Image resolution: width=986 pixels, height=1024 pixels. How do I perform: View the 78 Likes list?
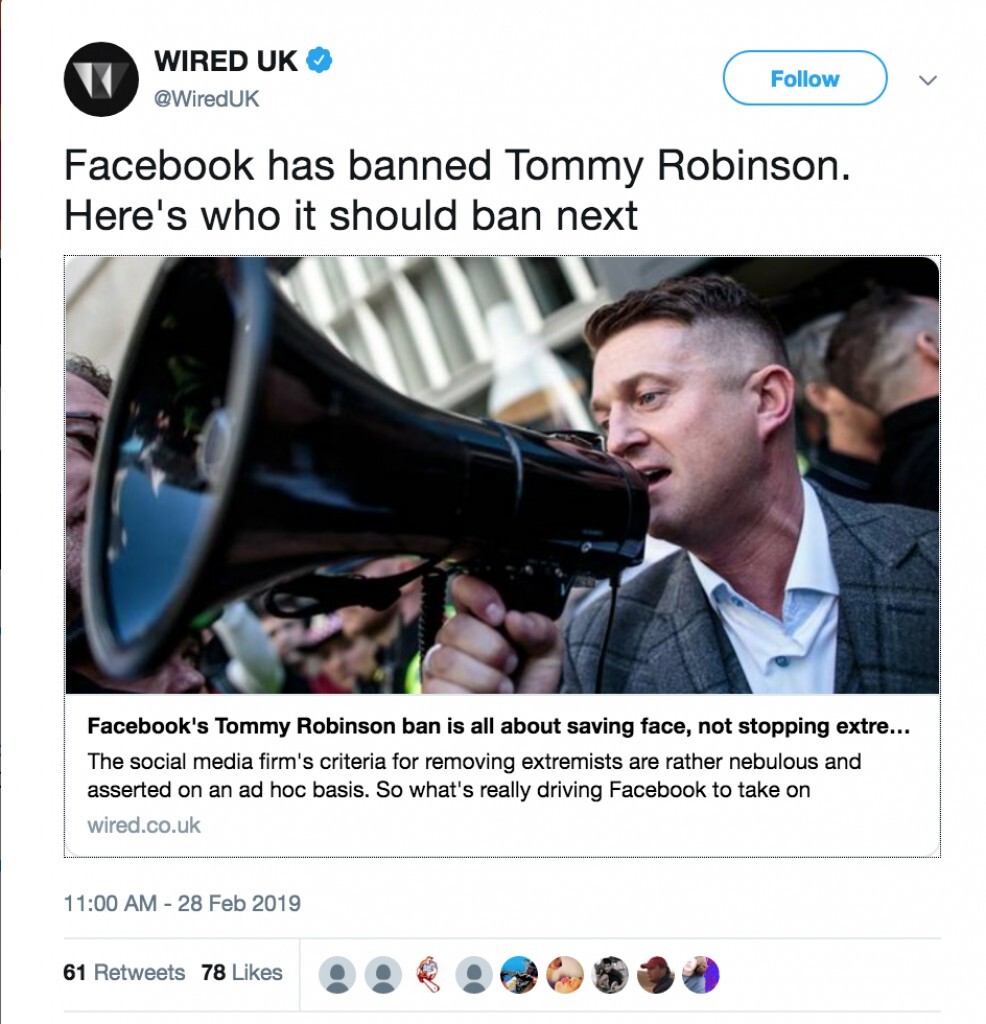point(242,972)
